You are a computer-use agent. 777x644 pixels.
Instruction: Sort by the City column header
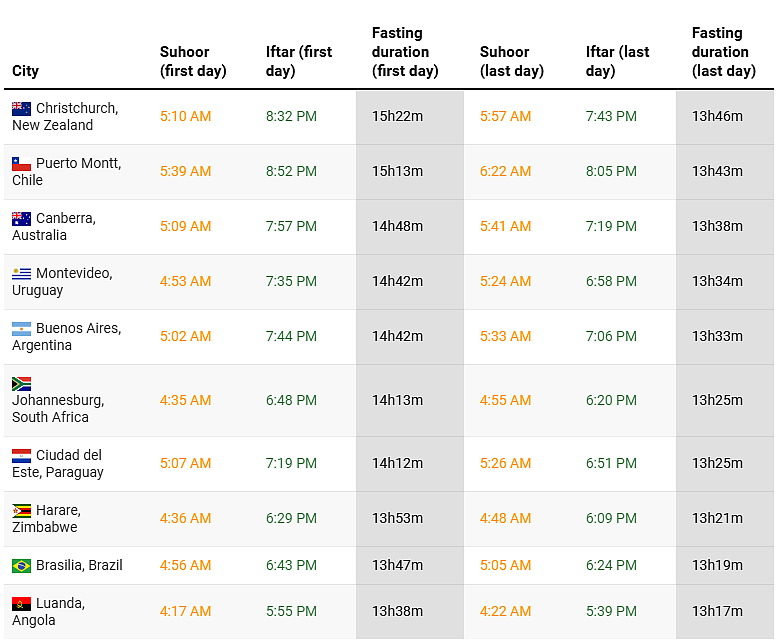coord(26,71)
